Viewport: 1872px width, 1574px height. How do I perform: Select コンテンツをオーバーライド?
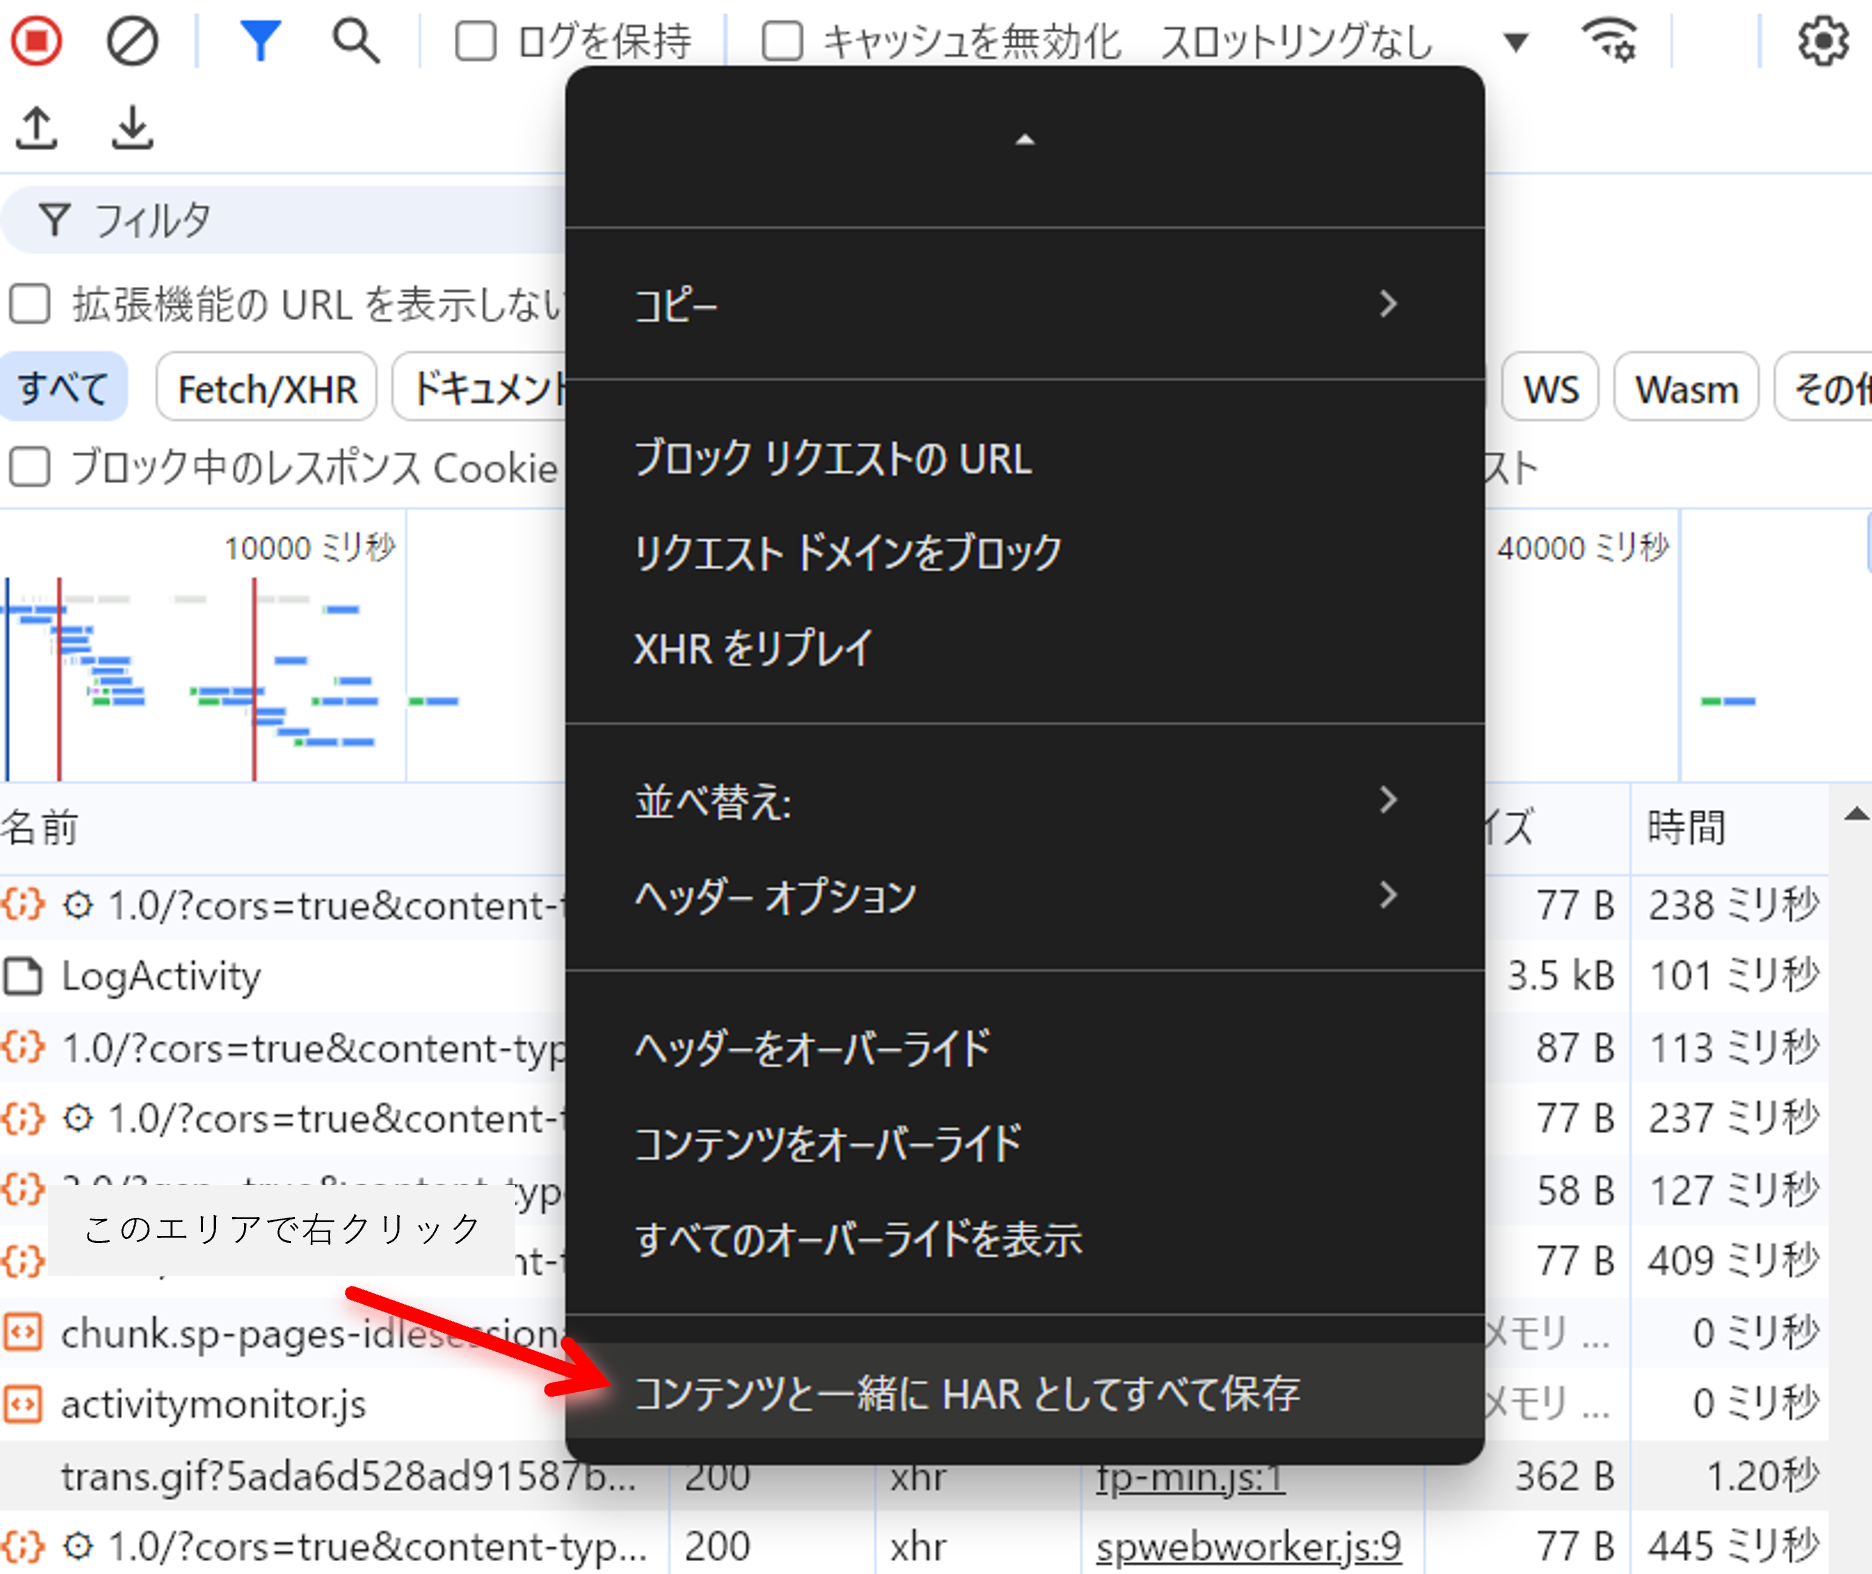point(1024,1144)
